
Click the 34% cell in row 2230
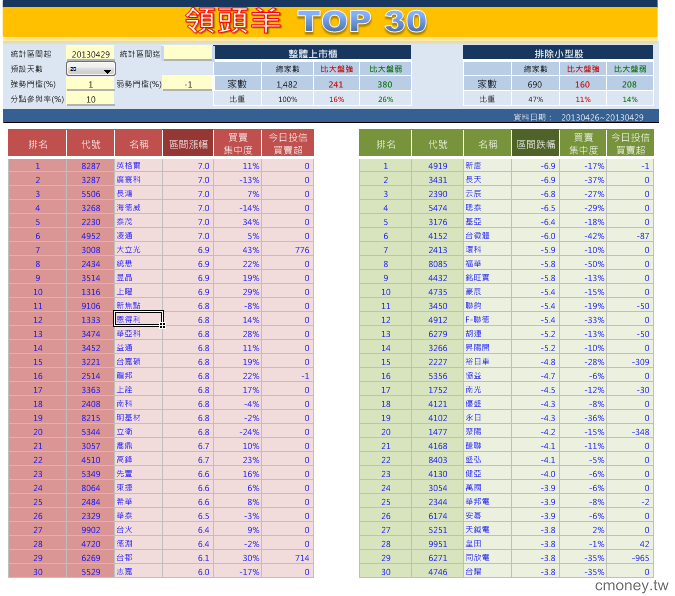238,222
